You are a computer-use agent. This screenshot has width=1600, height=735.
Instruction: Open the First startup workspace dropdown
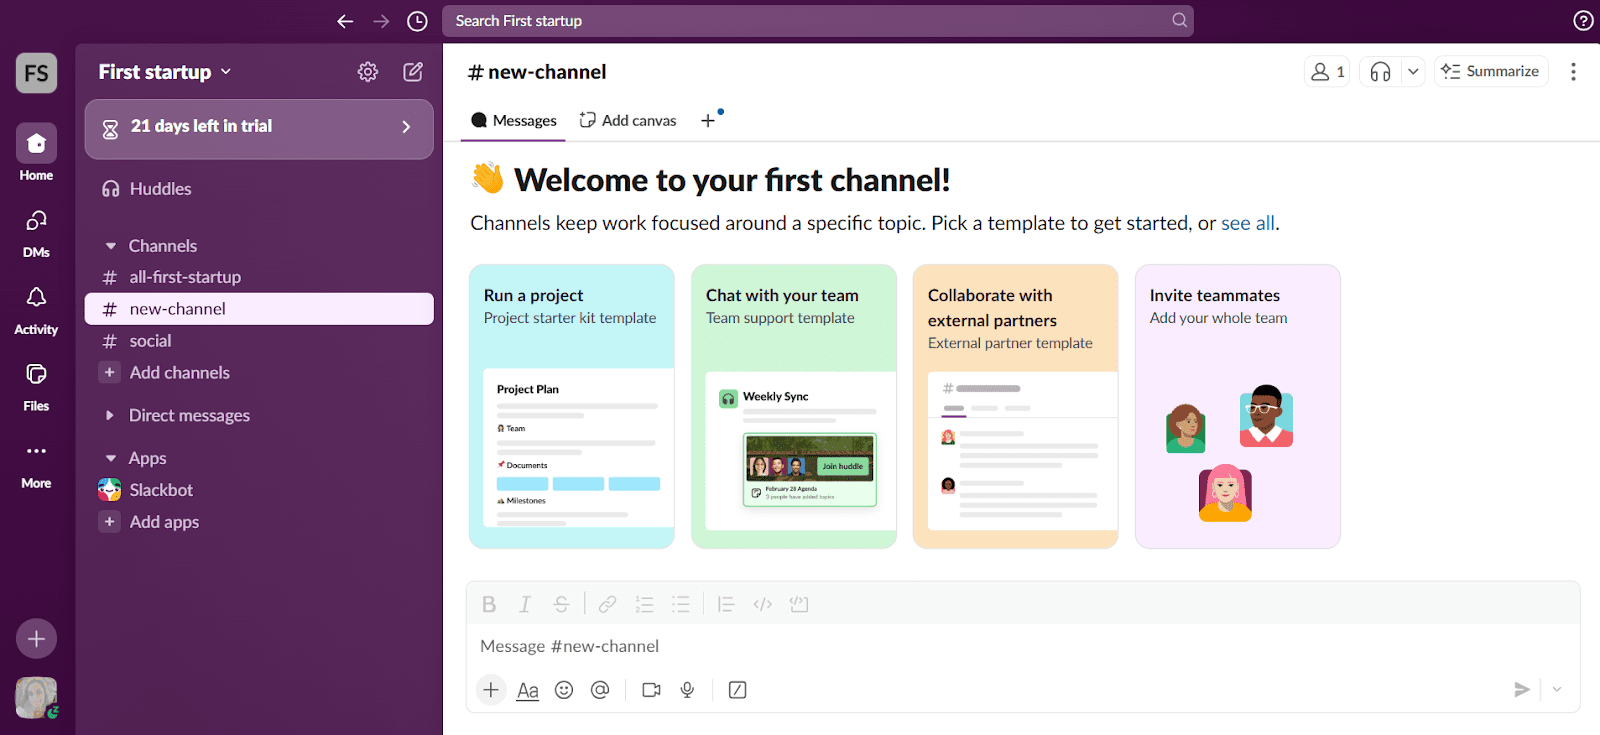click(165, 72)
